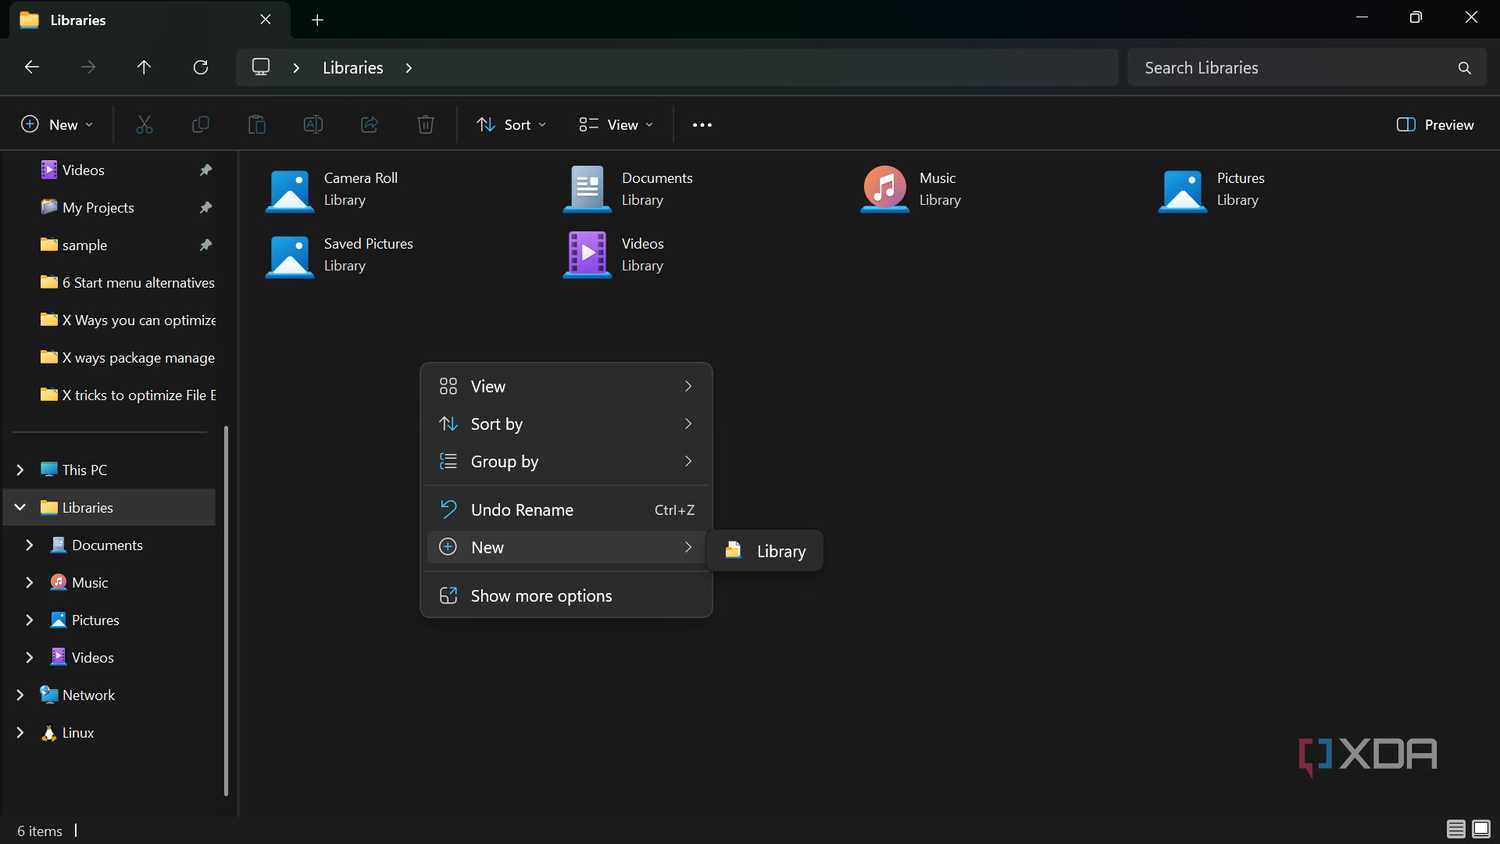Go up one level arrow
This screenshot has height=844, width=1500.
[x=144, y=67]
